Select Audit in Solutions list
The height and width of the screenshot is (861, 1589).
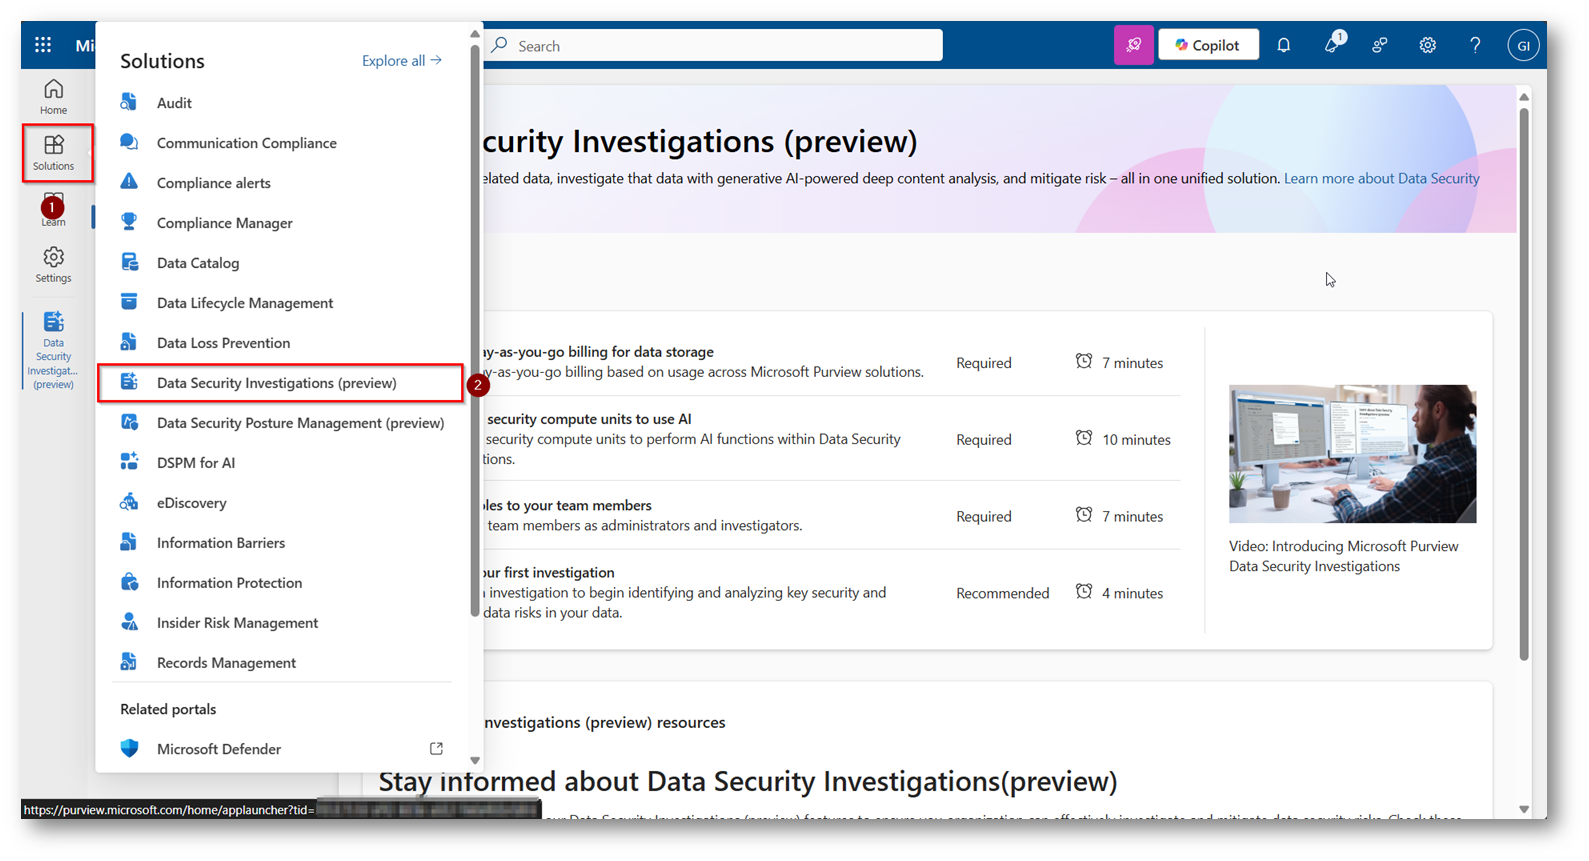(x=174, y=103)
